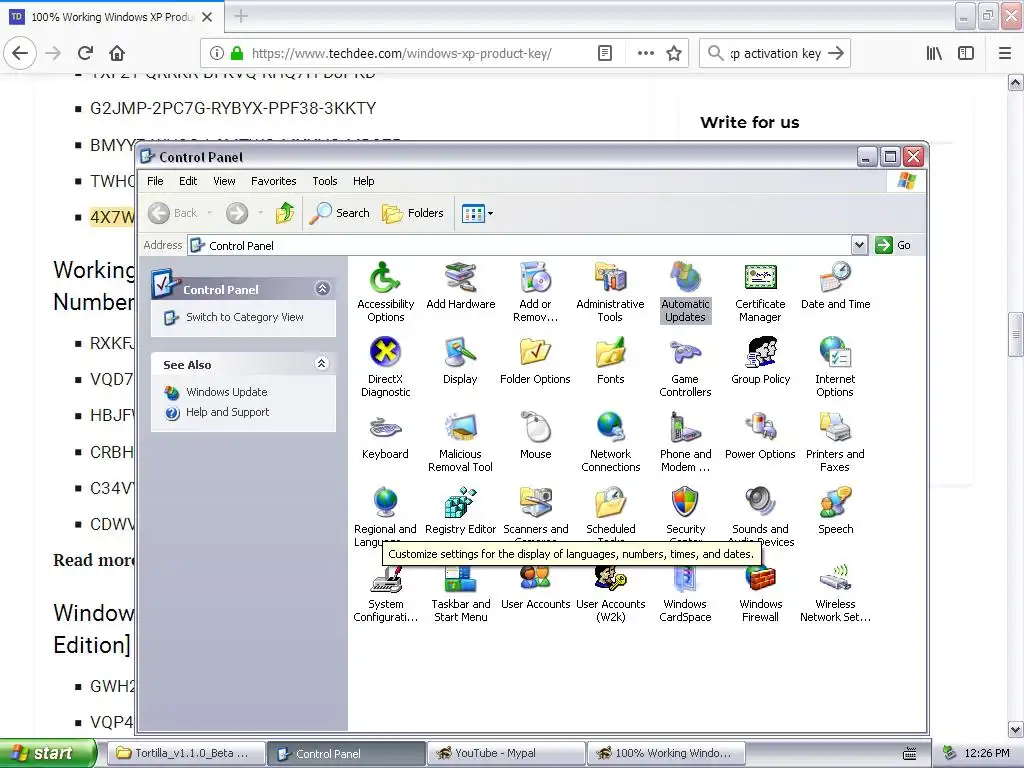Image resolution: width=1024 pixels, height=768 pixels.
Task: Go up one folder level
Action: [285, 213]
